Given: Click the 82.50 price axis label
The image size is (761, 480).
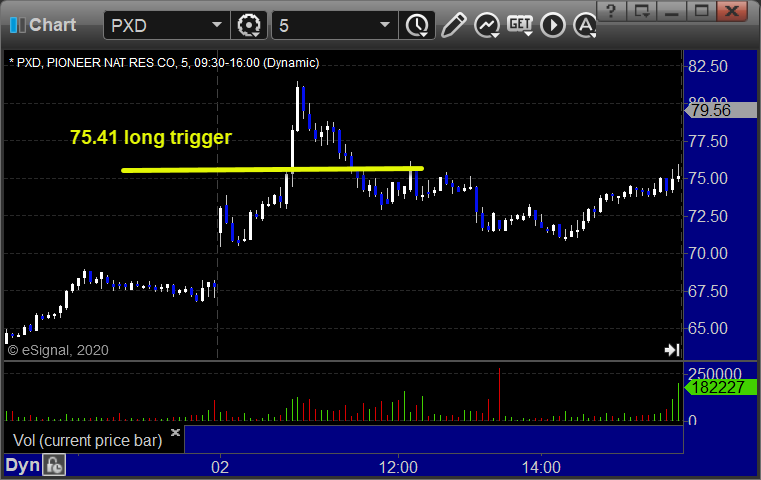Looking at the screenshot, I should tap(708, 66).
